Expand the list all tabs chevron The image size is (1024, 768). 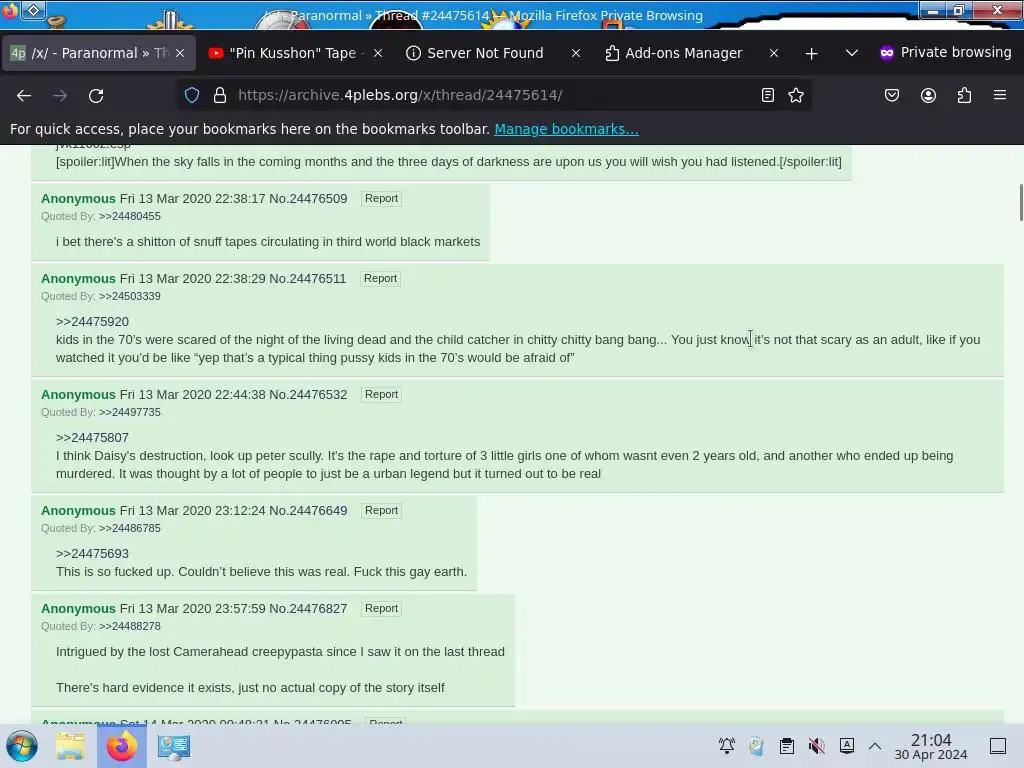[852, 53]
